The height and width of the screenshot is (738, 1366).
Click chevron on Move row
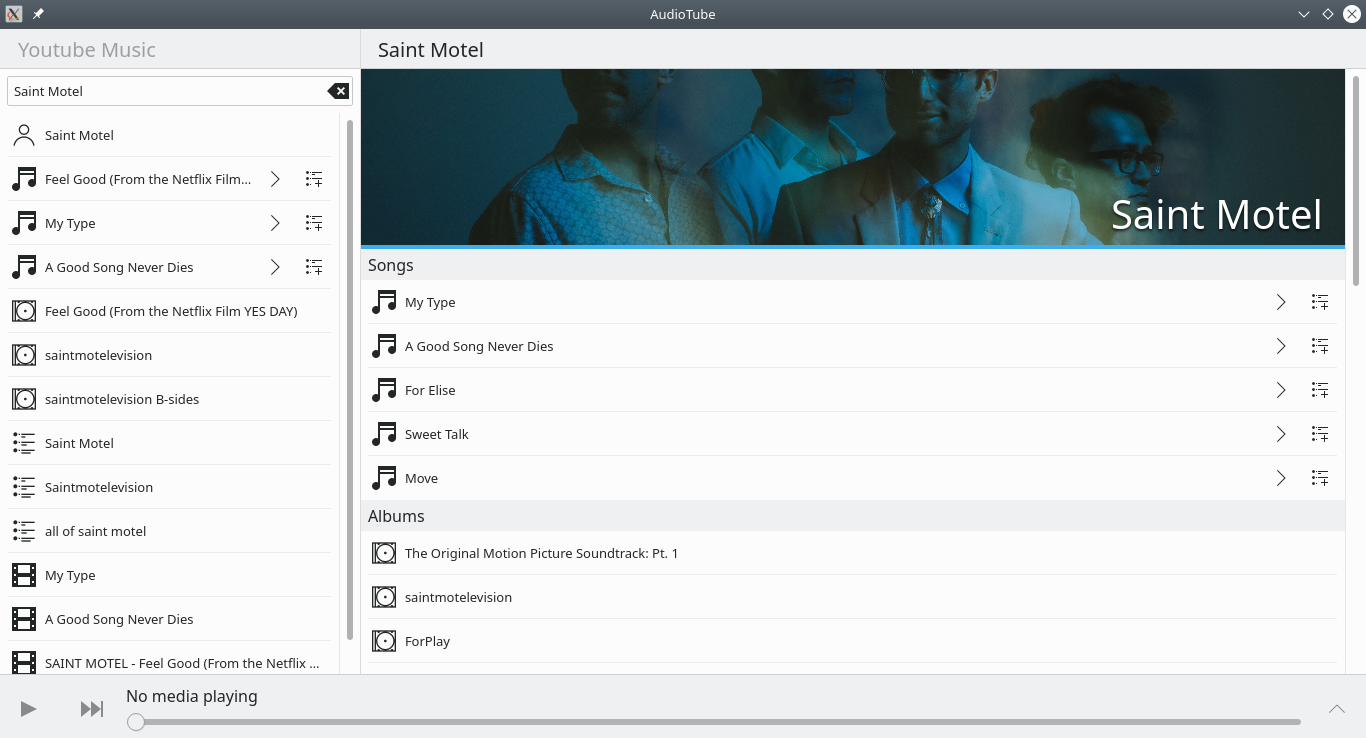(1281, 478)
